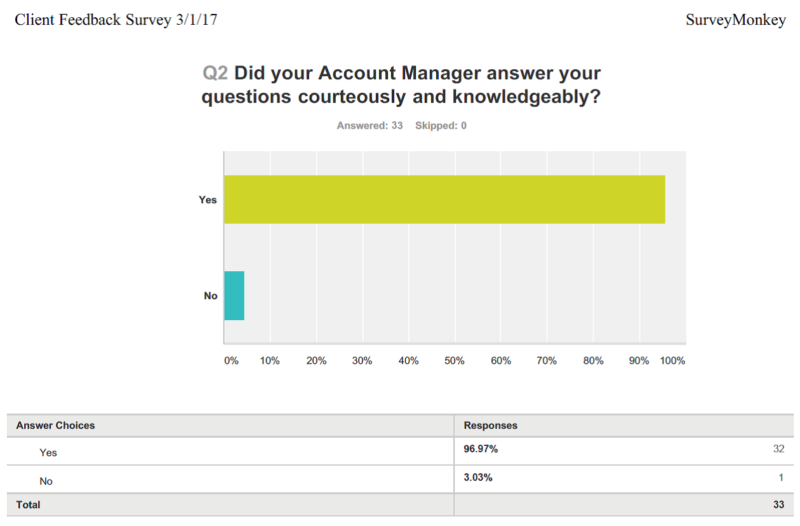The height and width of the screenshot is (526, 800).
Task: Click the Client Feedback Survey 3/1/17 title
Action: [116, 20]
